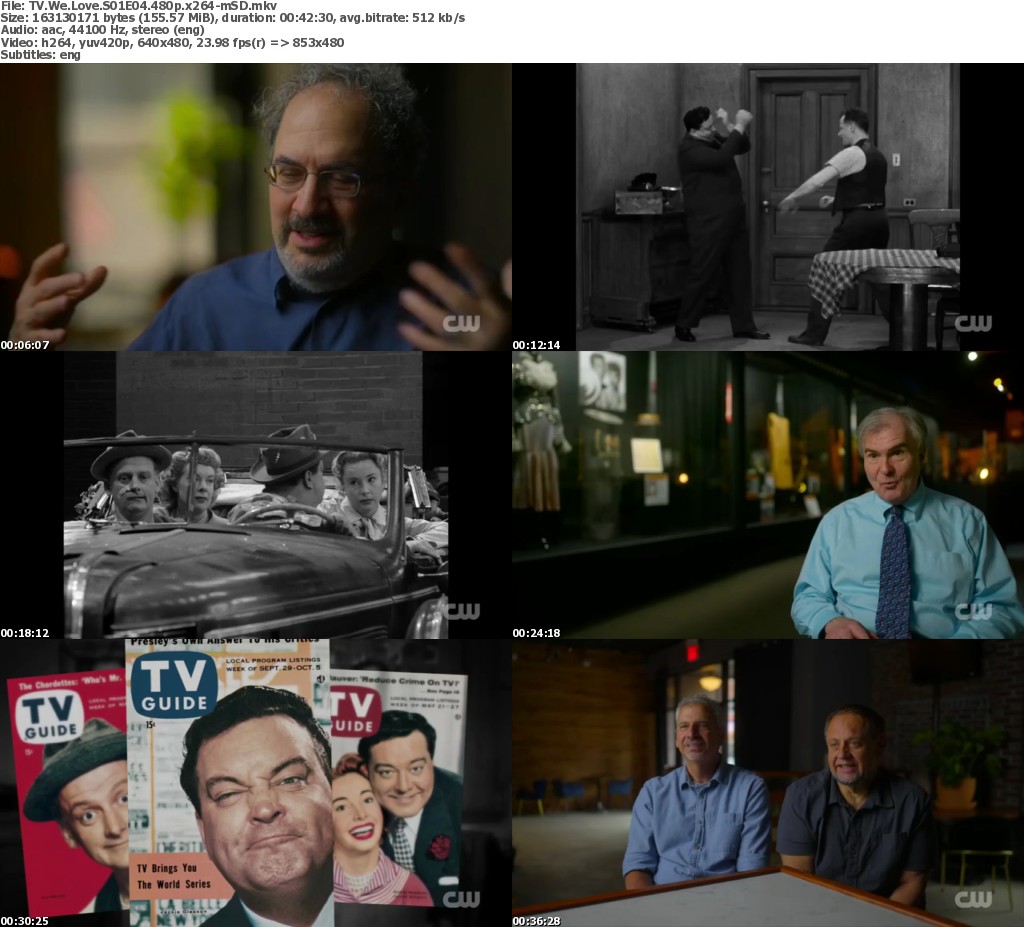Click the 00:36:28 timestamp label
The image size is (1024, 927).
pyautogui.click(x=537, y=920)
